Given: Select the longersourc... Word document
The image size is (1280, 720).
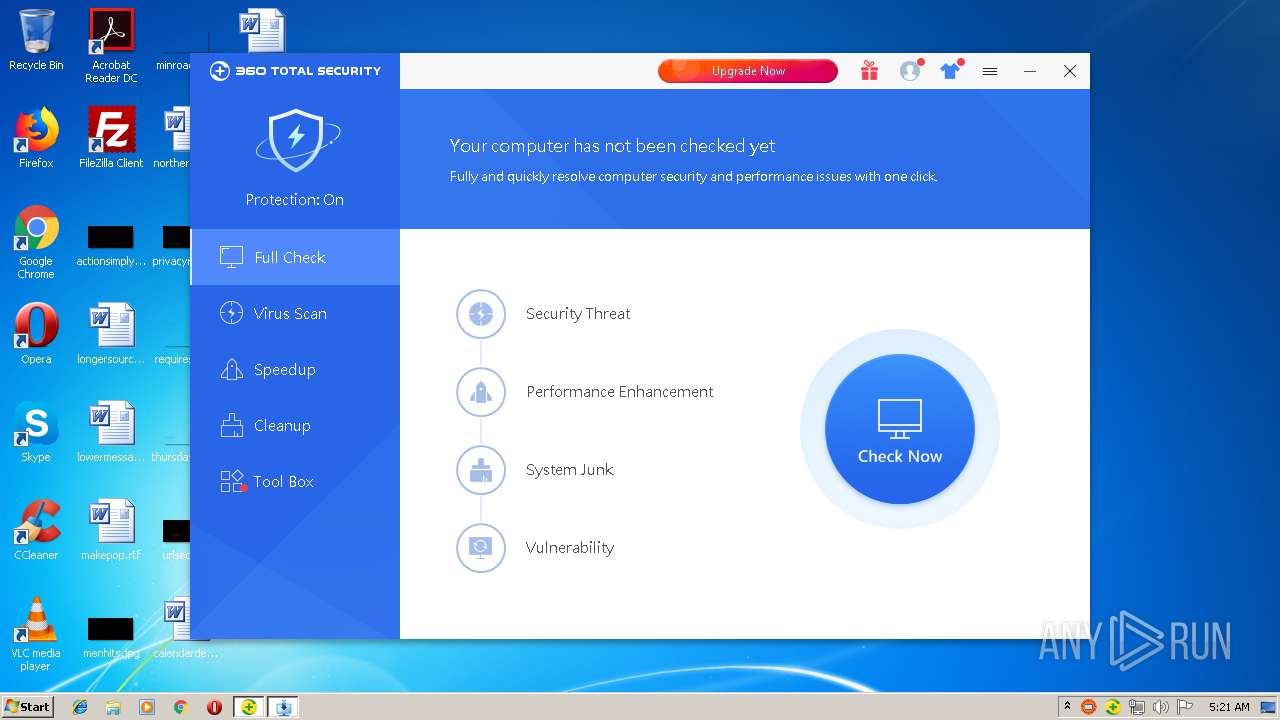Looking at the screenshot, I should coord(111,333).
